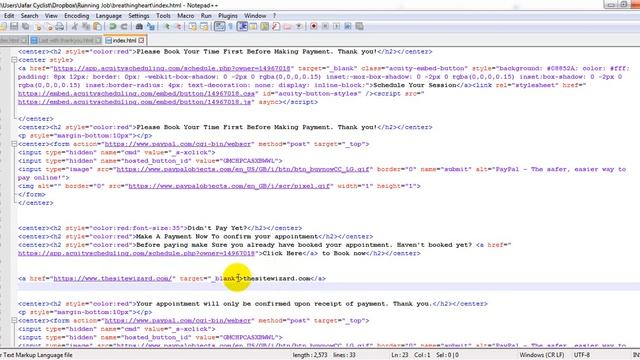Open the user defined language icon

tap(253, 27)
